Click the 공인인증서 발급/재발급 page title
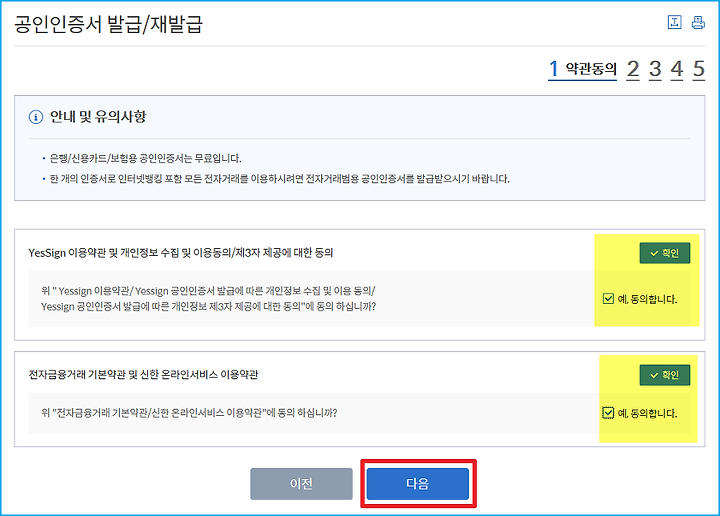This screenshot has height=516, width=720. click(x=108, y=24)
